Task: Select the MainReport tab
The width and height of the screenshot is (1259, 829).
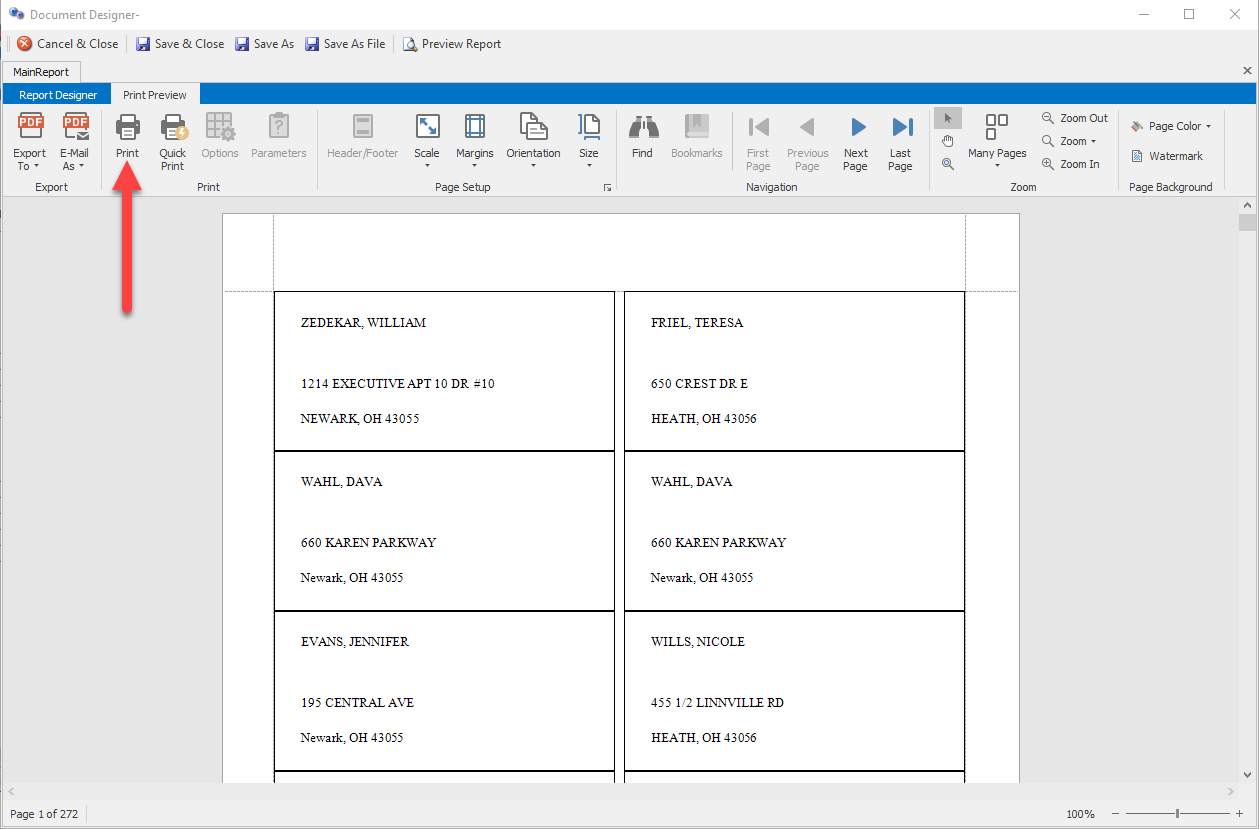Action: tap(41, 72)
